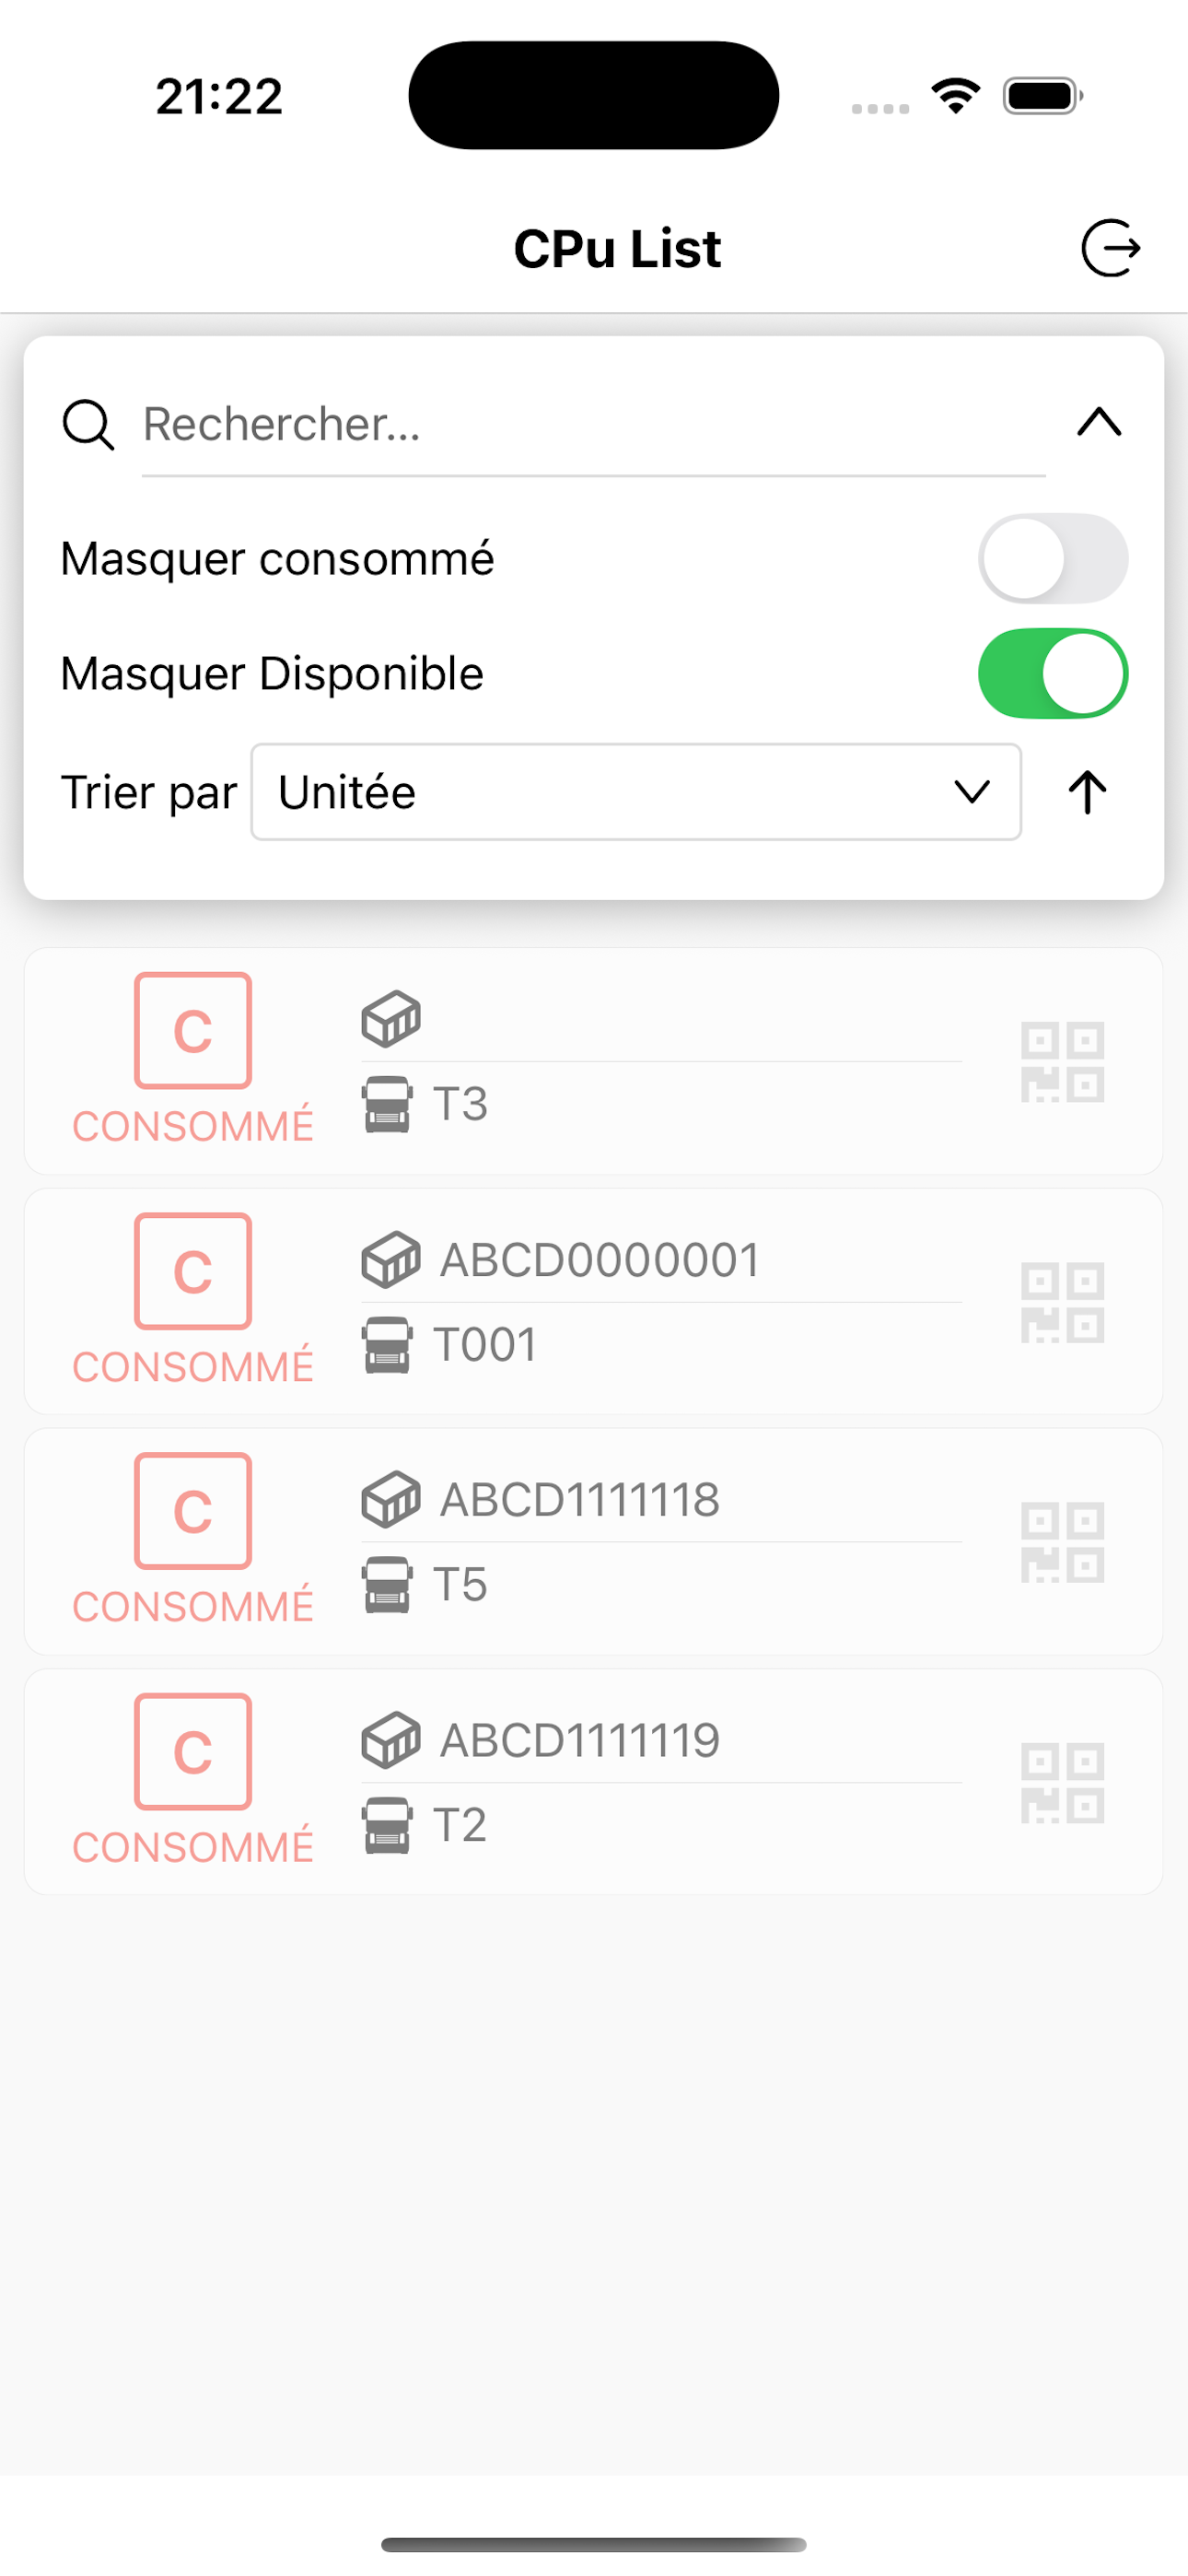Click container icon next to ABCD0000001
Image resolution: width=1188 pixels, height=2576 pixels.
point(390,1260)
